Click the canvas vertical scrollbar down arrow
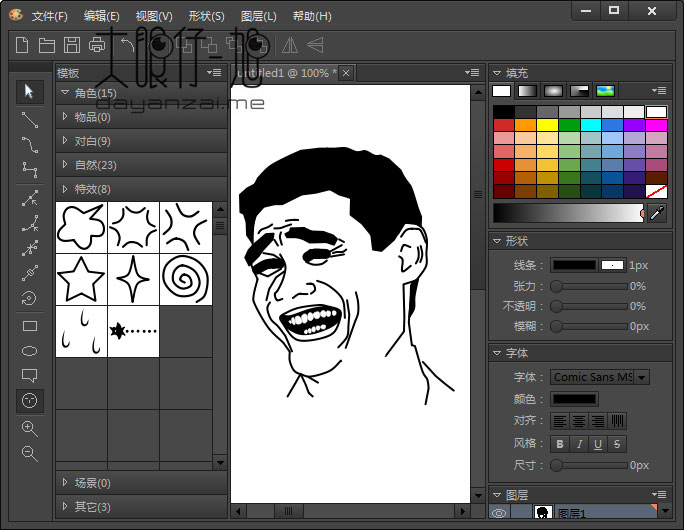 (x=478, y=496)
